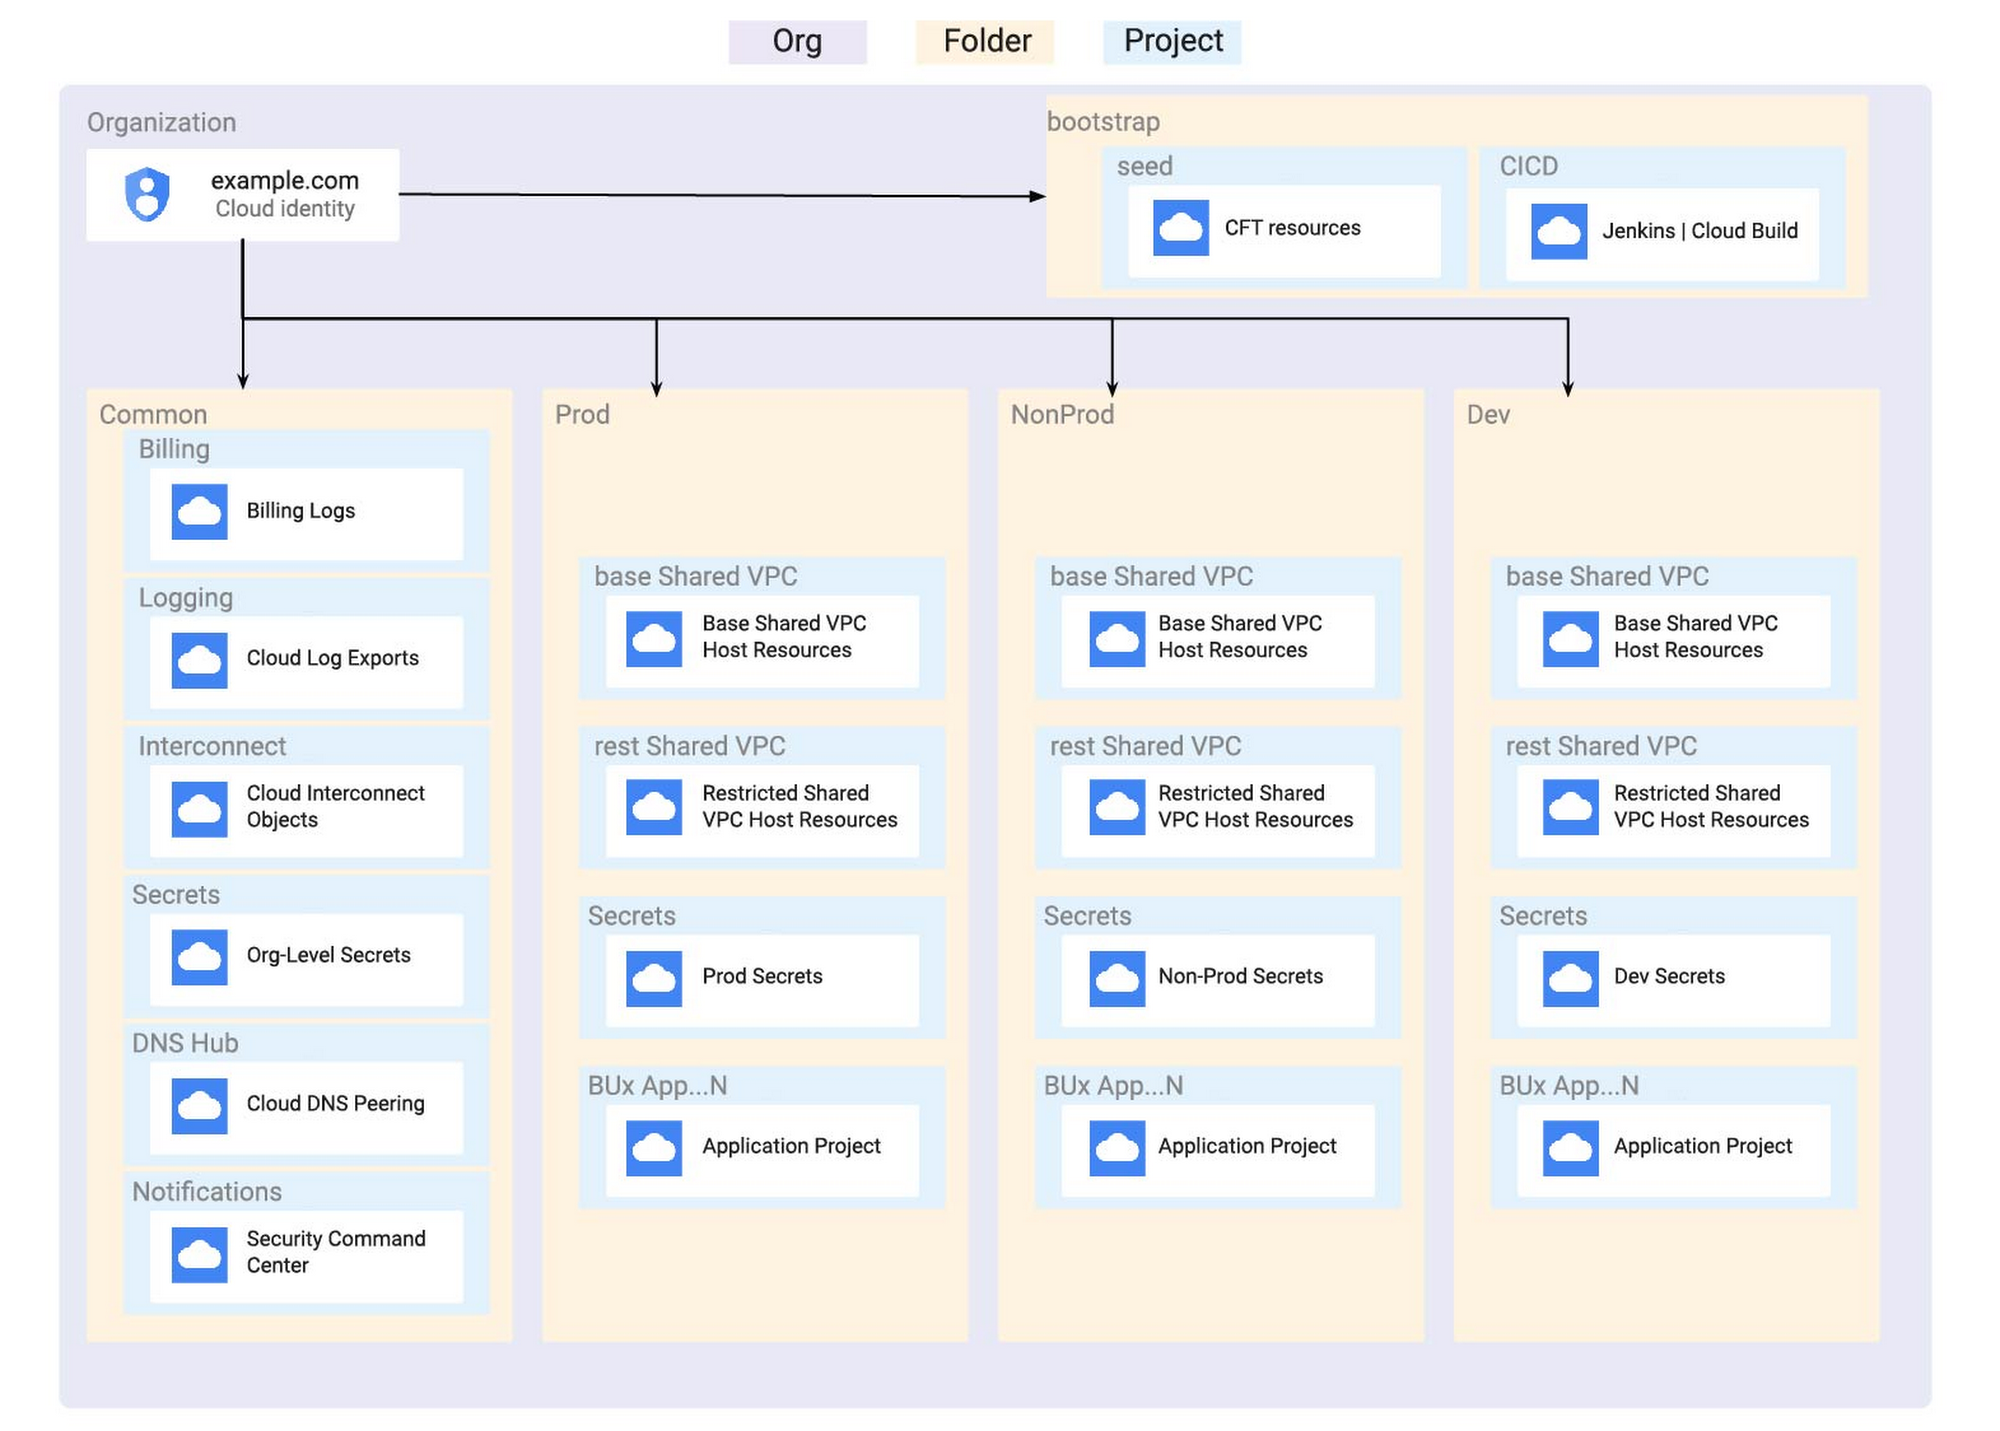
Task: Select the Cloud DNS Peering cloud icon
Action: tap(199, 1105)
